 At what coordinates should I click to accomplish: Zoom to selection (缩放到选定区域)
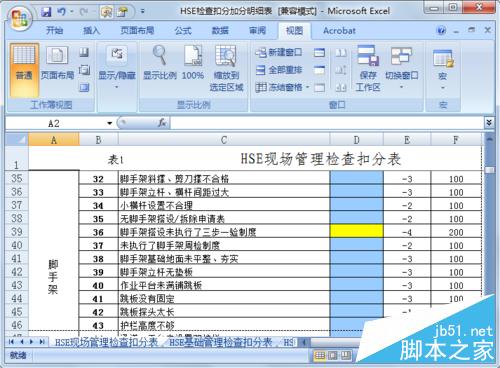click(226, 69)
